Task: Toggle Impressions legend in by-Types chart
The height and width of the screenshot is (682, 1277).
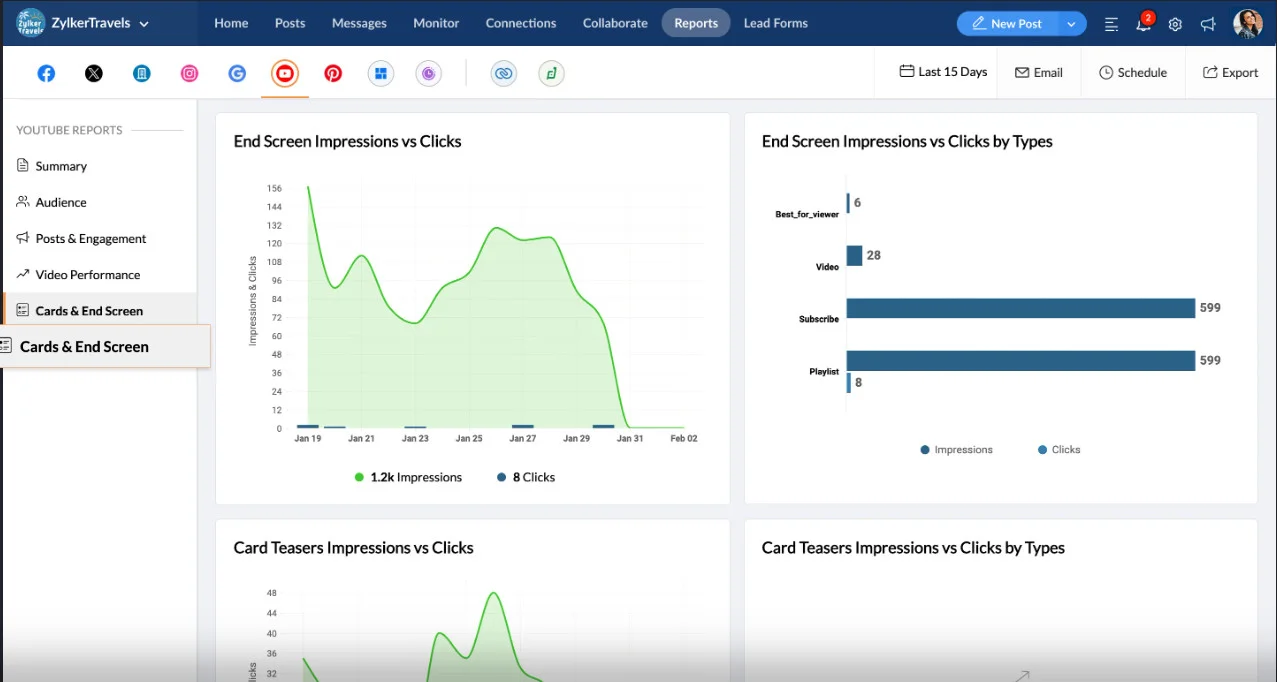Action: 956,450
